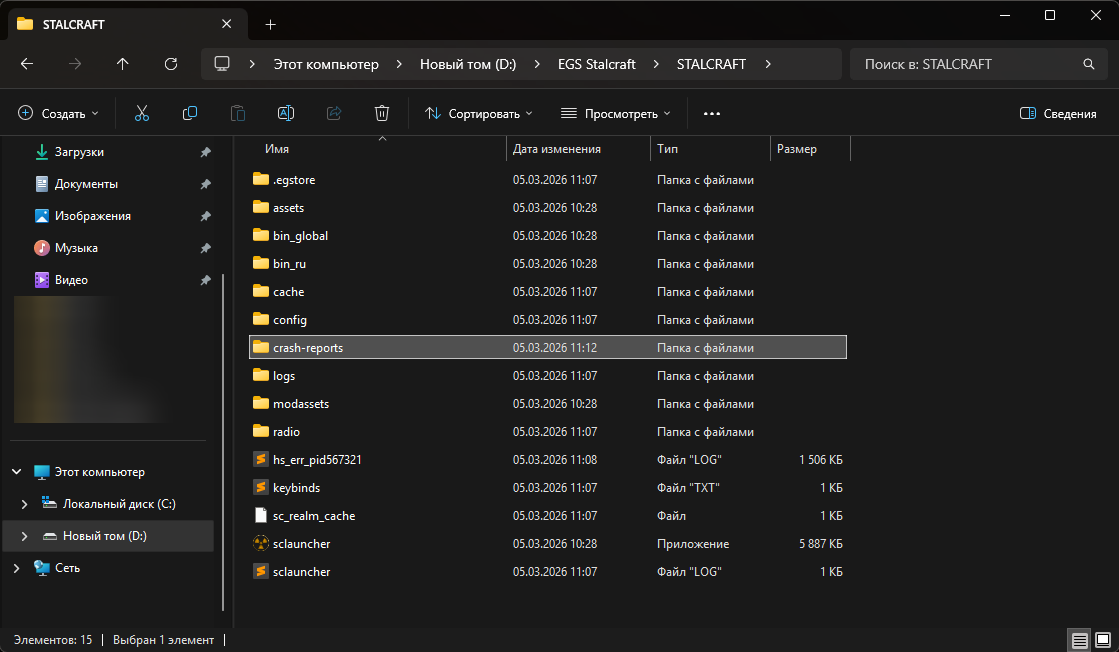Click the Rename icon in toolbar
Image resolution: width=1119 pixels, height=652 pixels.
click(286, 114)
